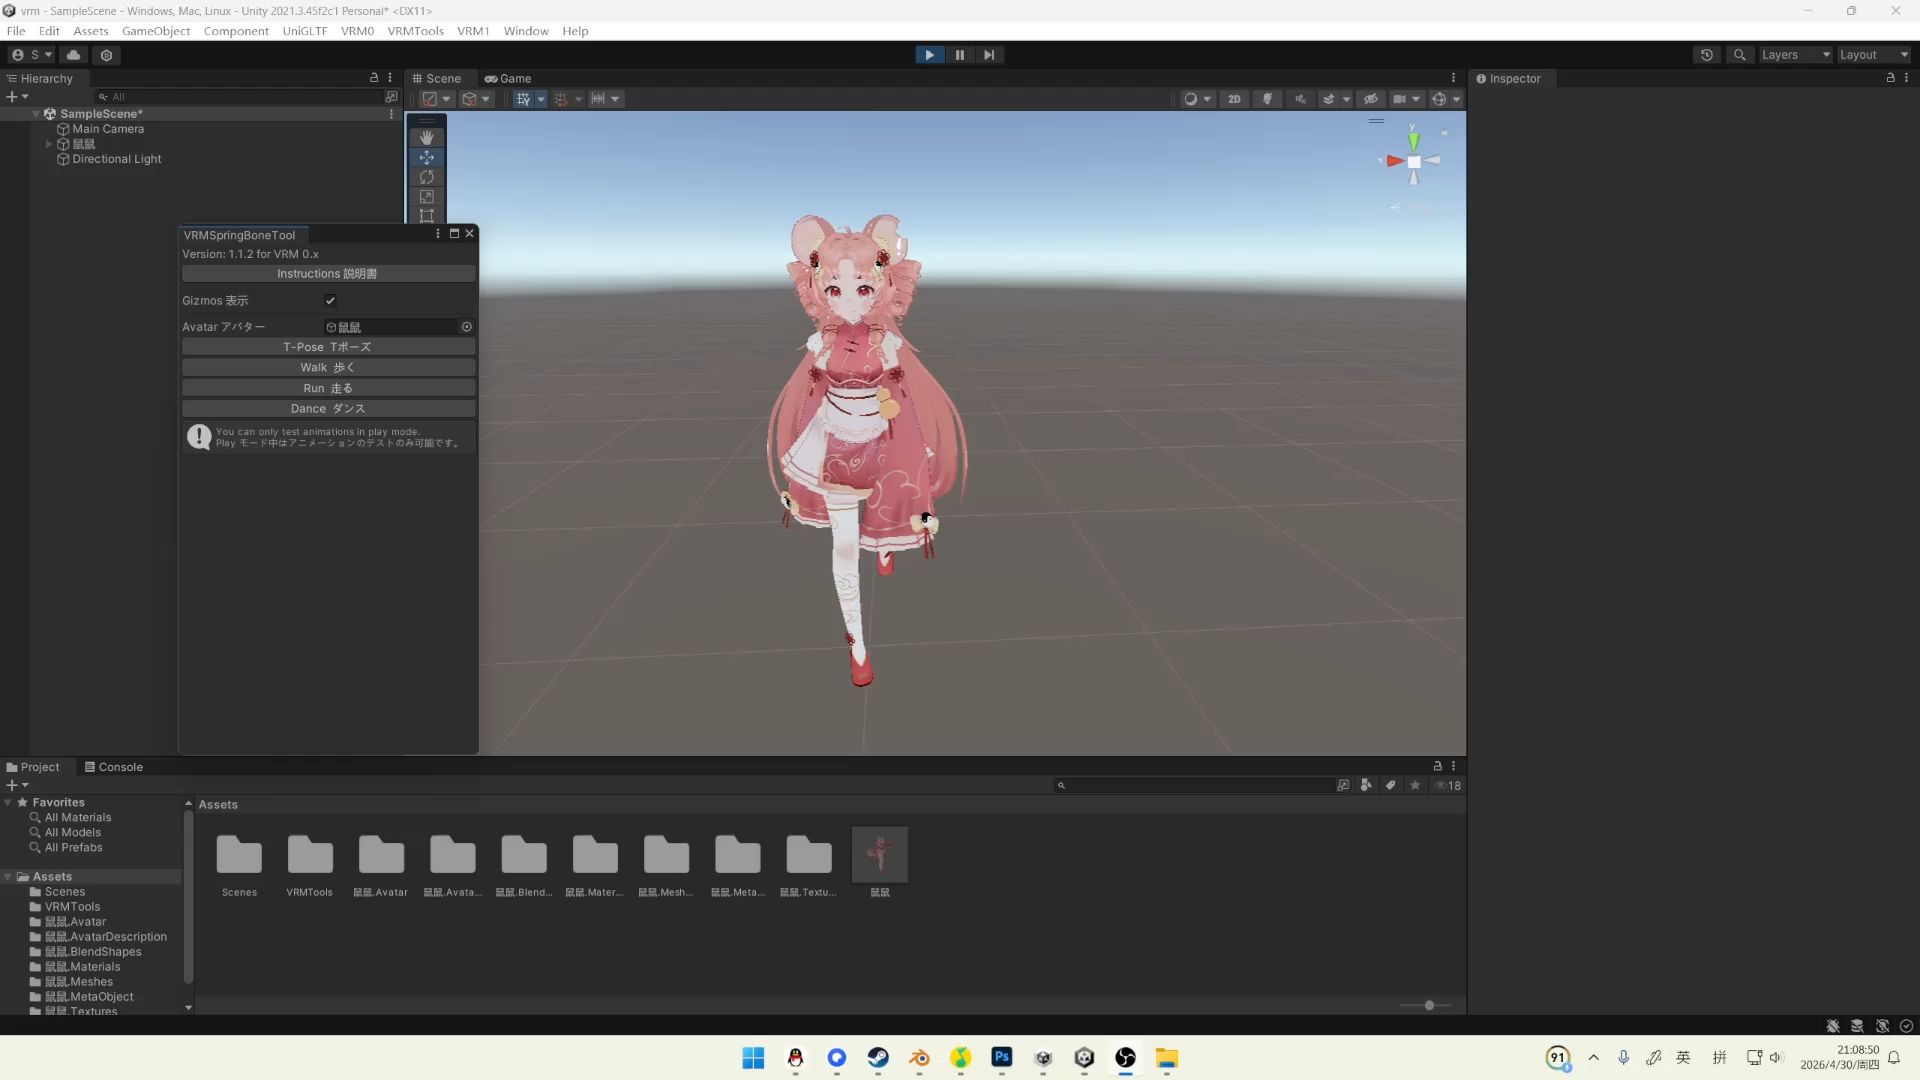Open the GameObject menu
Screen dimensions: 1920x1080
tap(156, 31)
